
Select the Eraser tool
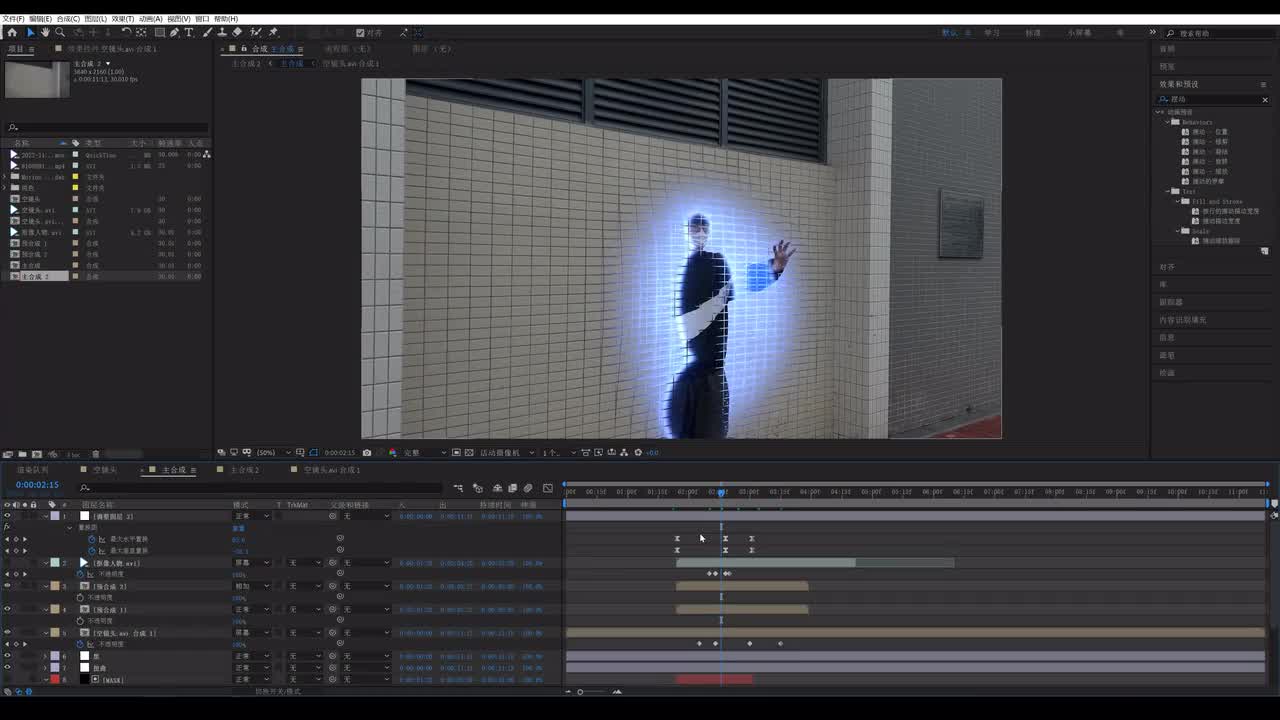click(237, 32)
